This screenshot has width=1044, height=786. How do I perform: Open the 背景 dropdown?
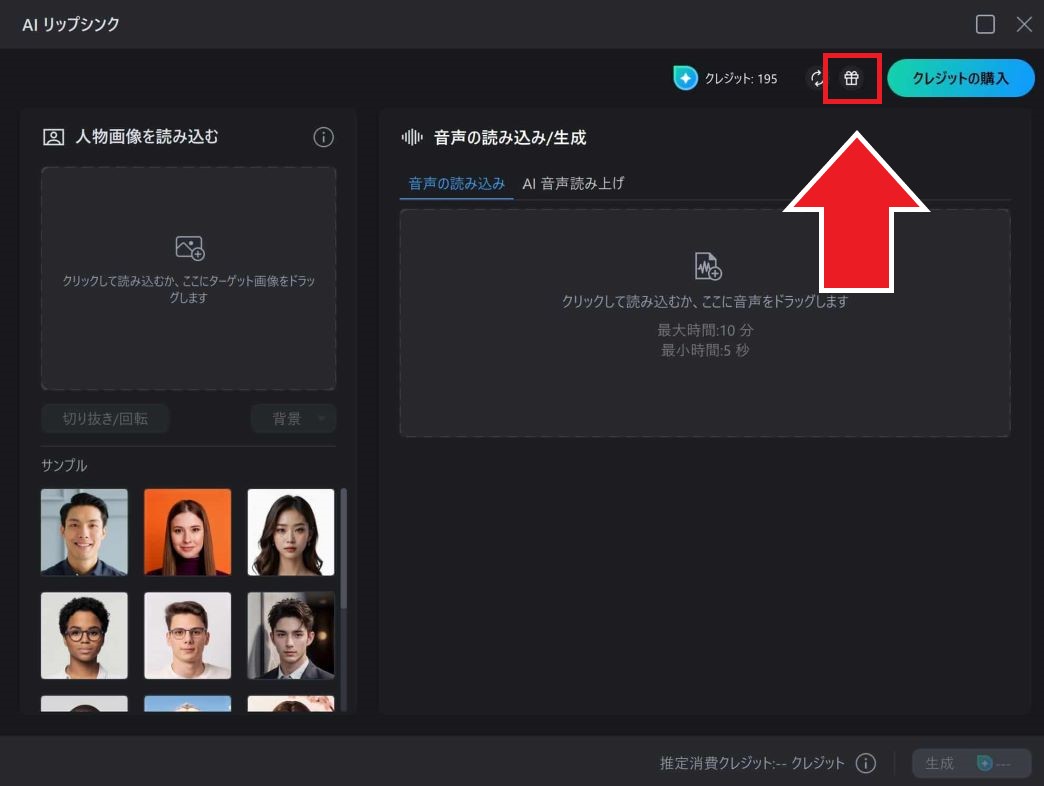click(294, 419)
